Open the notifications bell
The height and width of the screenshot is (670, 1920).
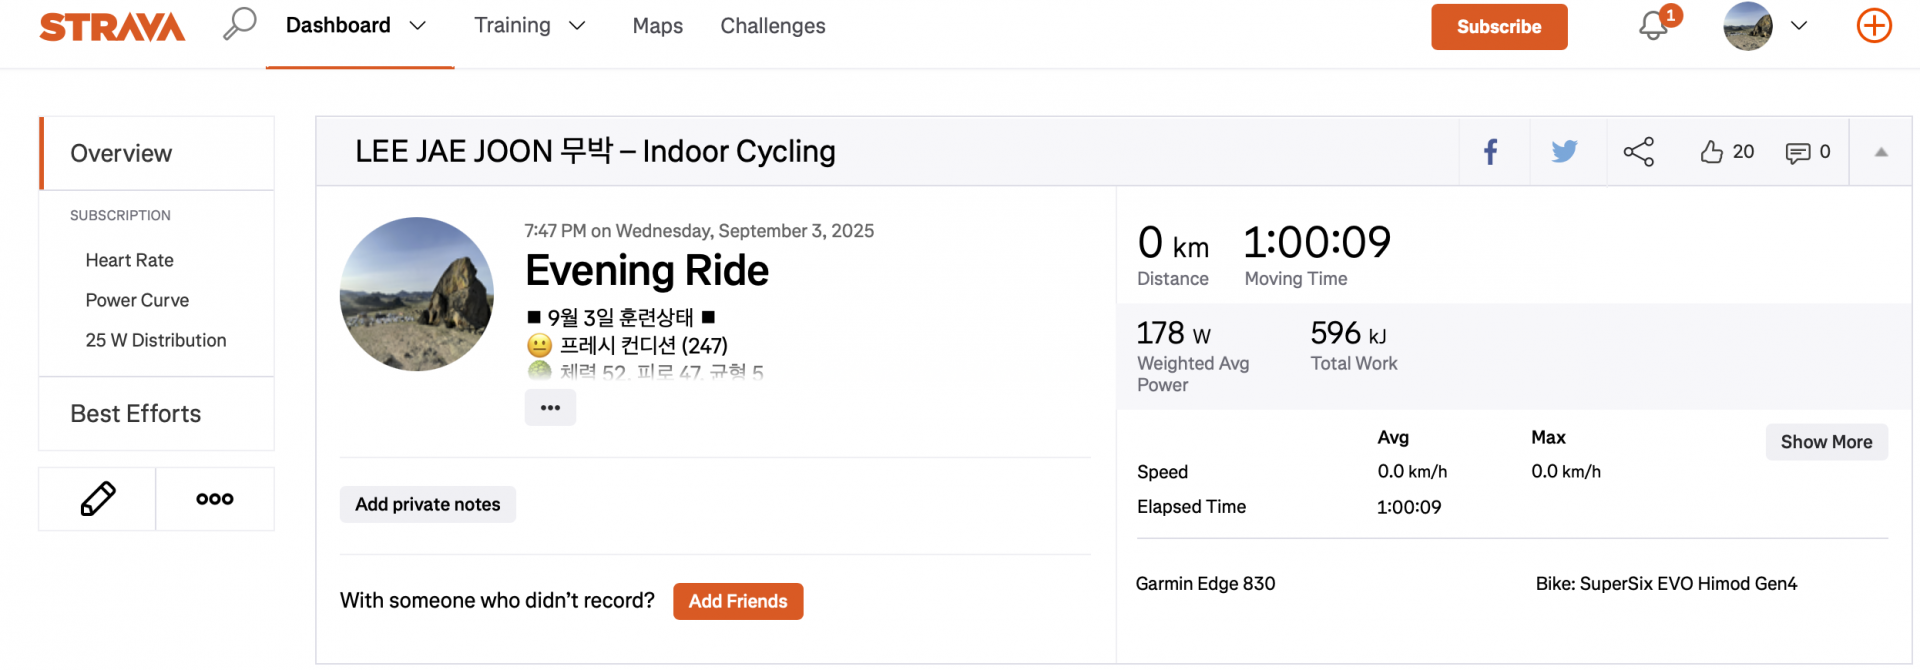1654,26
